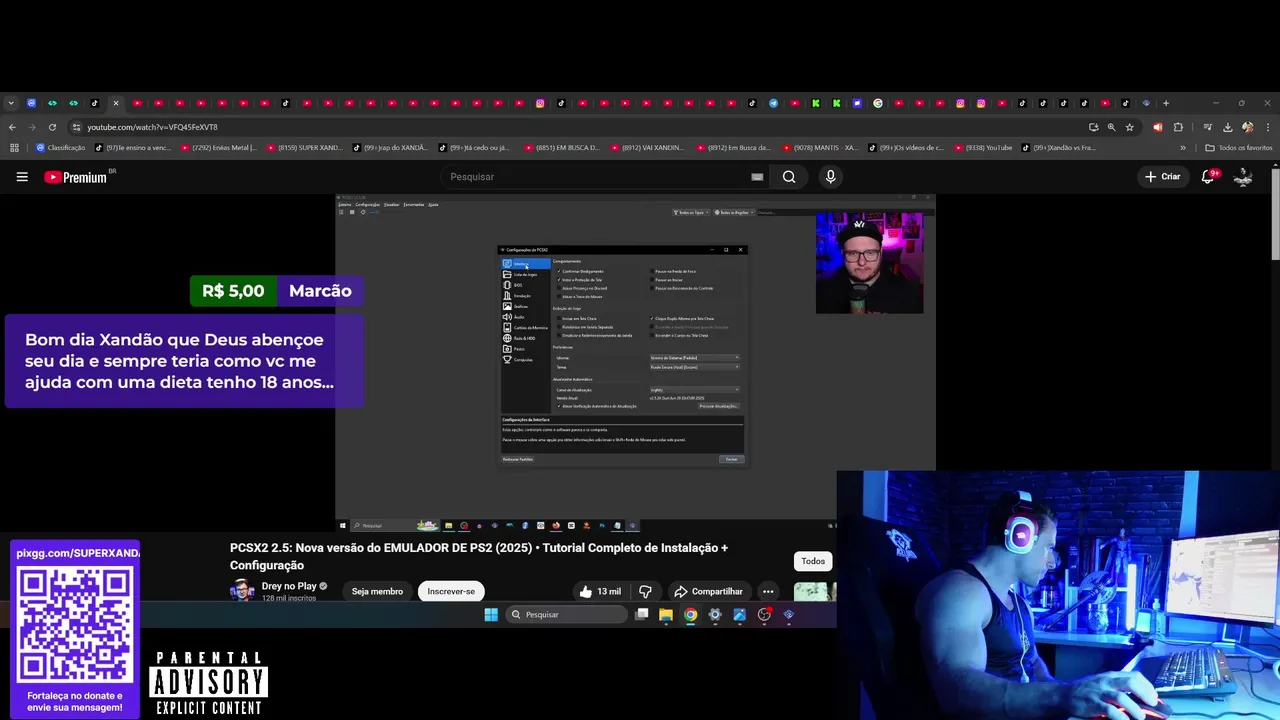Screen dimensions: 1280x720
Task: Enable Pausar ao Iniciar checkbox
Action: [x=652, y=280]
